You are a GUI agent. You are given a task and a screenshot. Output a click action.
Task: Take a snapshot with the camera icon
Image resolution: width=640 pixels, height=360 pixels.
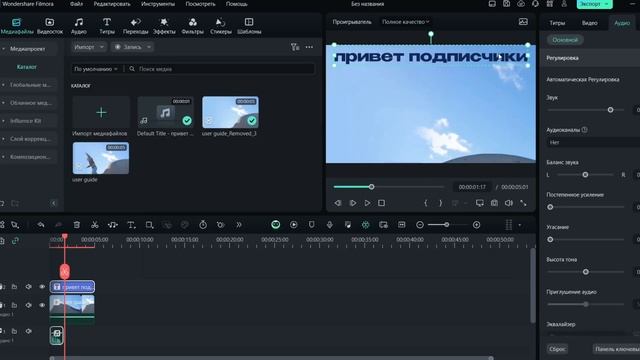click(494, 203)
